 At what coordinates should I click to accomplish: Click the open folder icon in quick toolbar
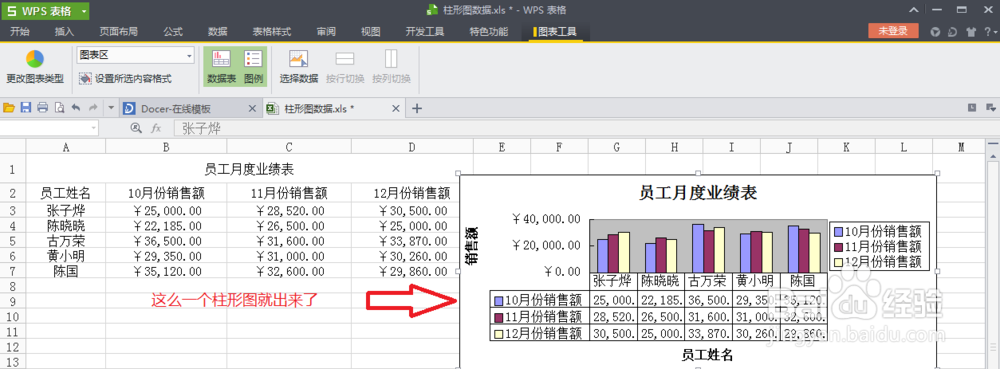point(9,108)
